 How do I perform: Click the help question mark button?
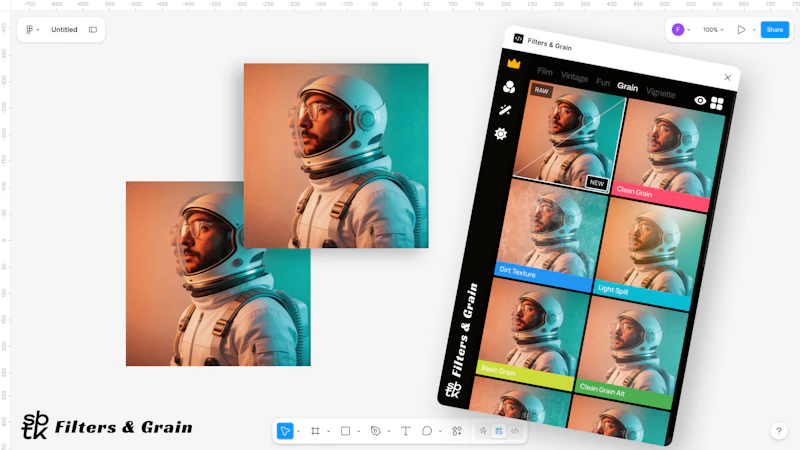[779, 431]
